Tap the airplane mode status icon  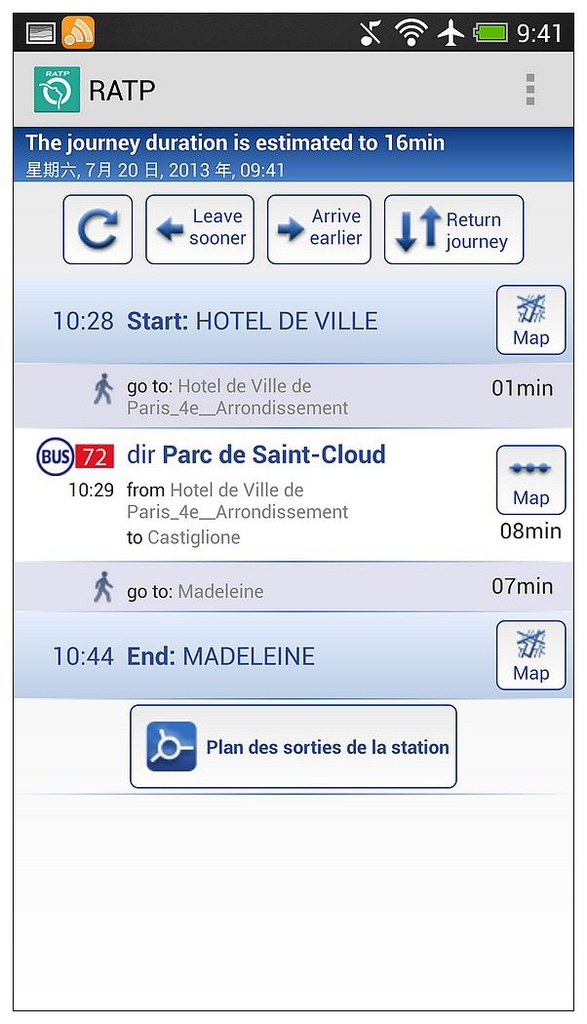(x=451, y=33)
